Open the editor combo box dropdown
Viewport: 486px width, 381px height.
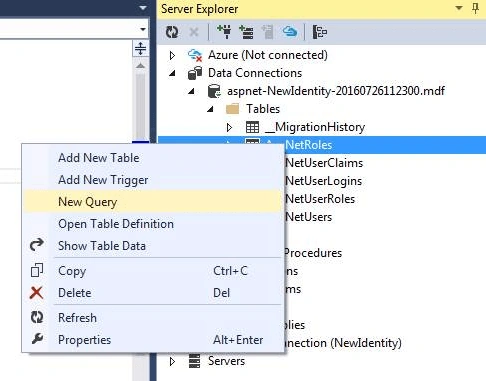[143, 29]
